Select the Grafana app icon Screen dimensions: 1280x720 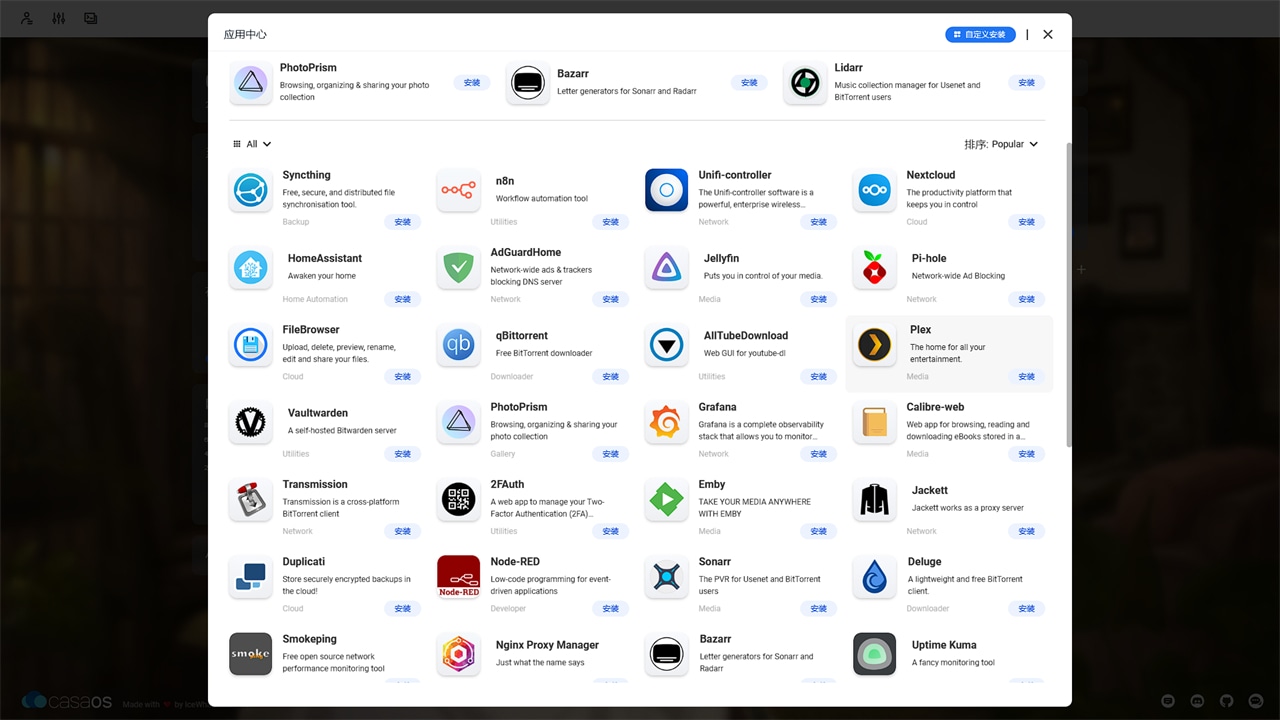(666, 423)
